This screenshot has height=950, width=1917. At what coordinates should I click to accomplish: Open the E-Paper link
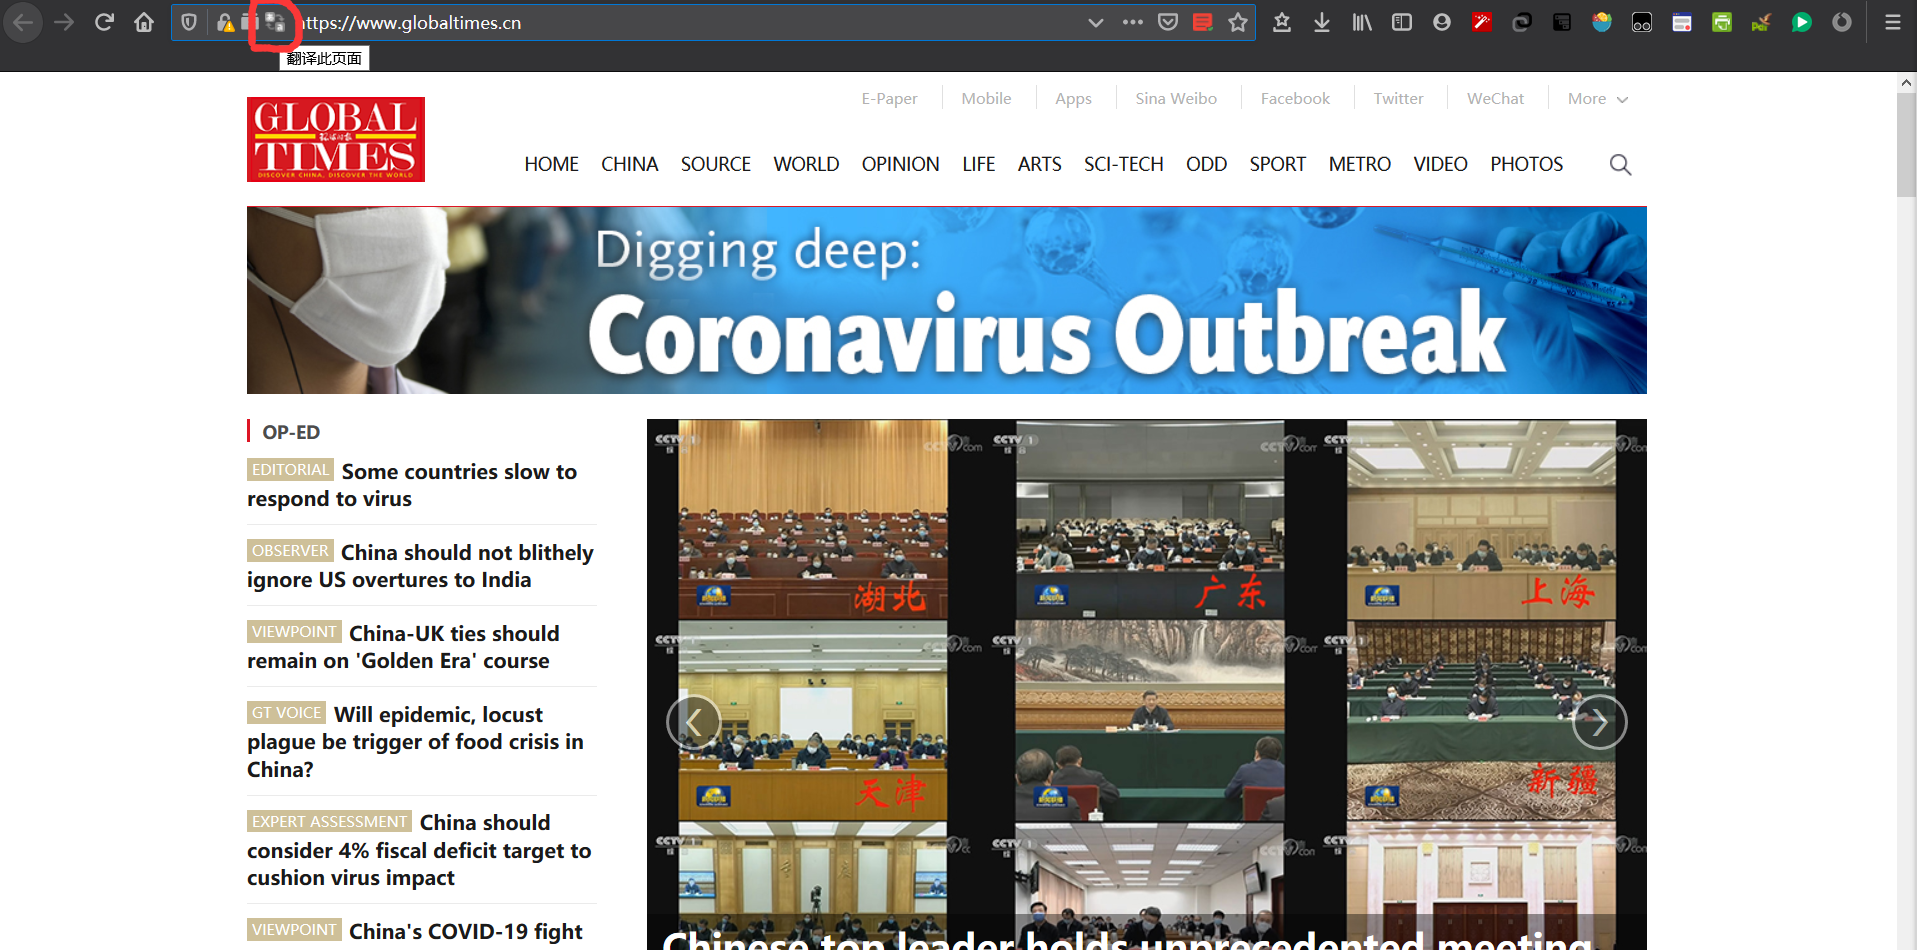tap(889, 98)
